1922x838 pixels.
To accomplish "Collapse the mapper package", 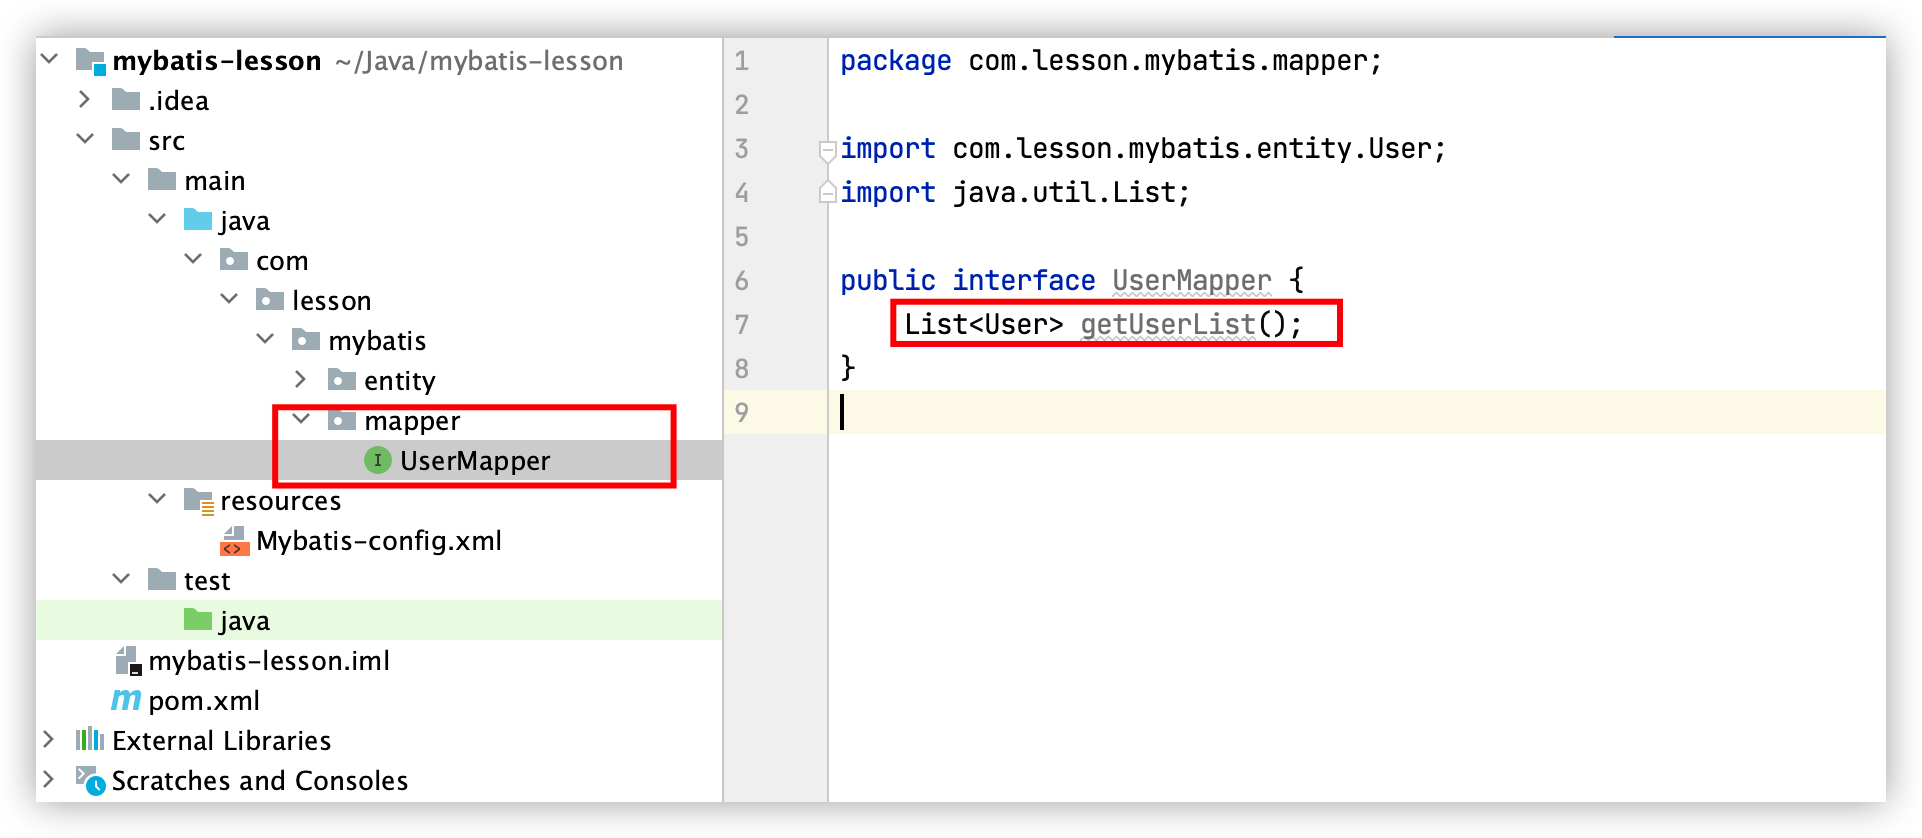I will [301, 419].
